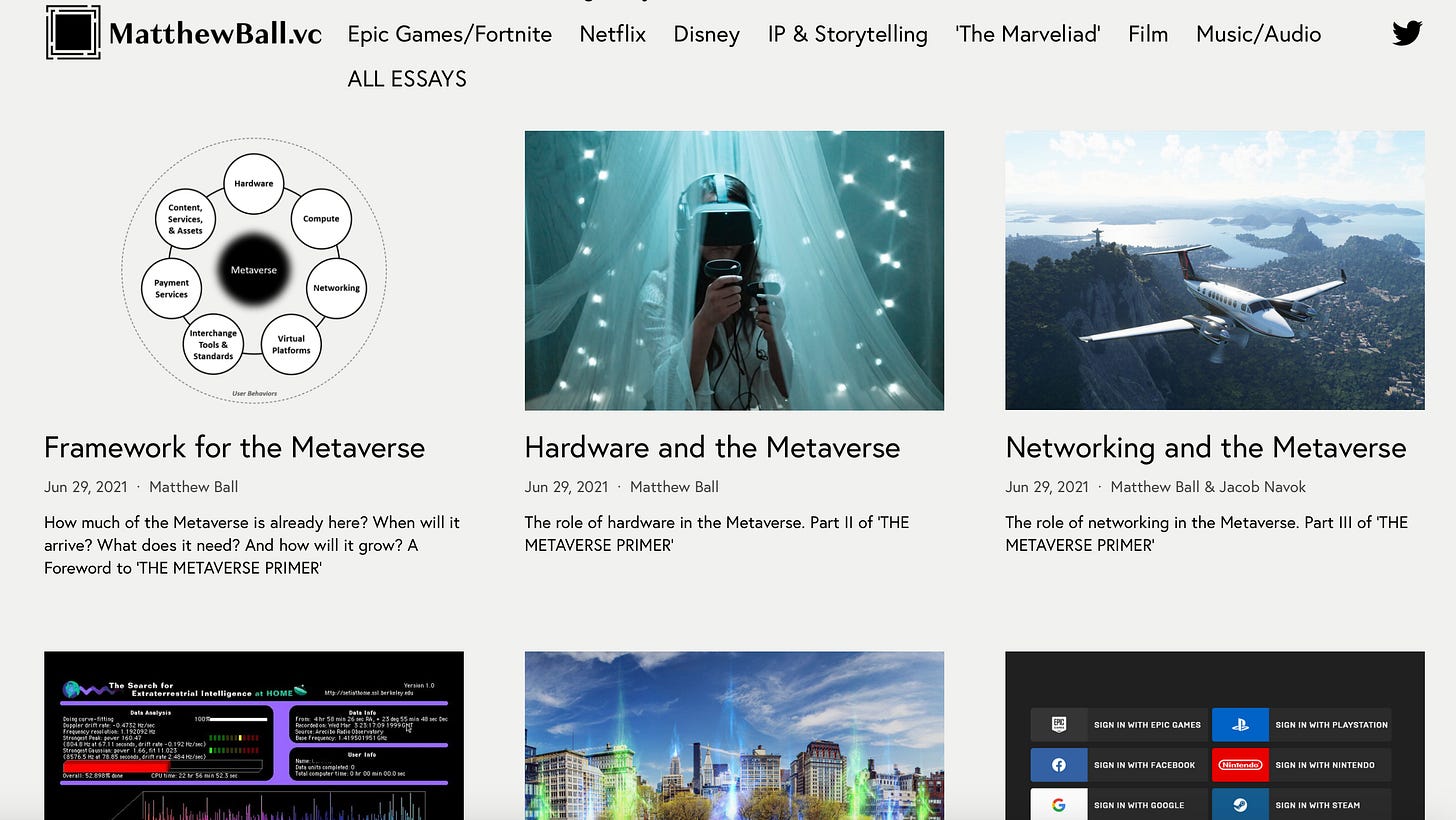Click the PlayStation logo icon

coord(1240,724)
